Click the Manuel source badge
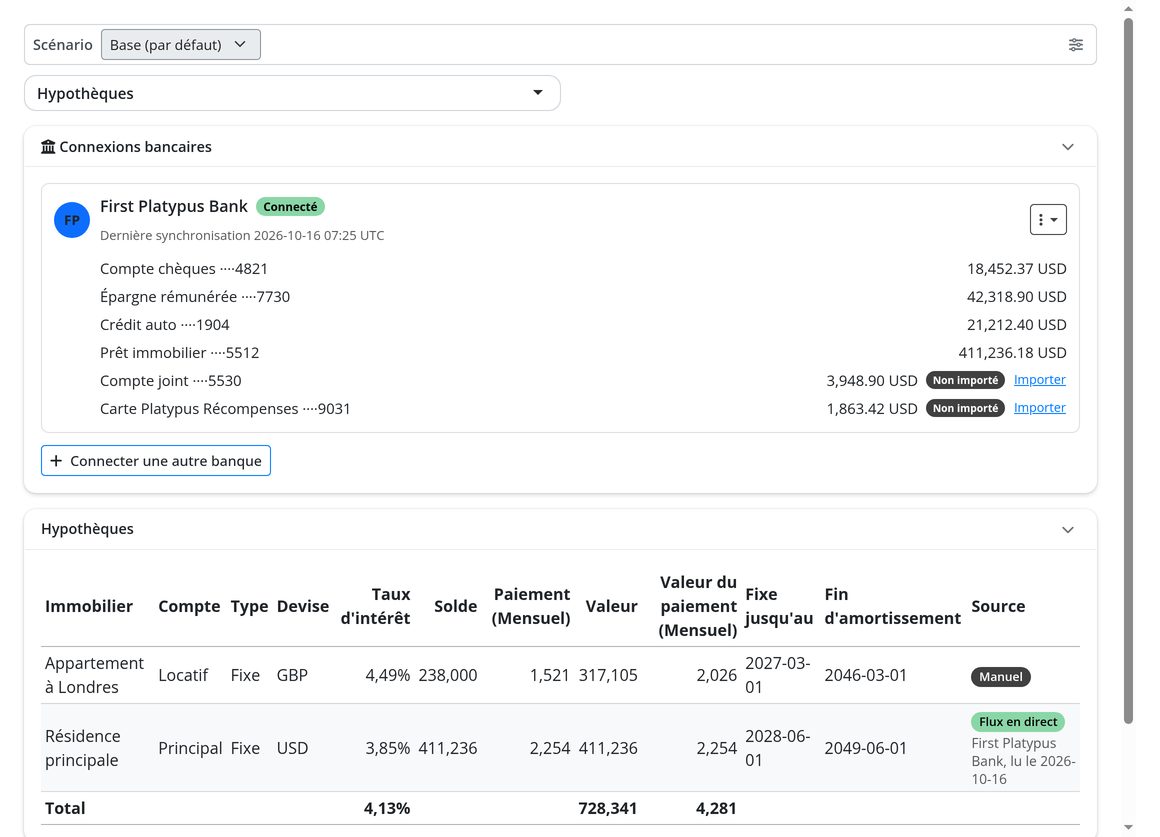The width and height of the screenshot is (1160, 837). tap(1001, 676)
